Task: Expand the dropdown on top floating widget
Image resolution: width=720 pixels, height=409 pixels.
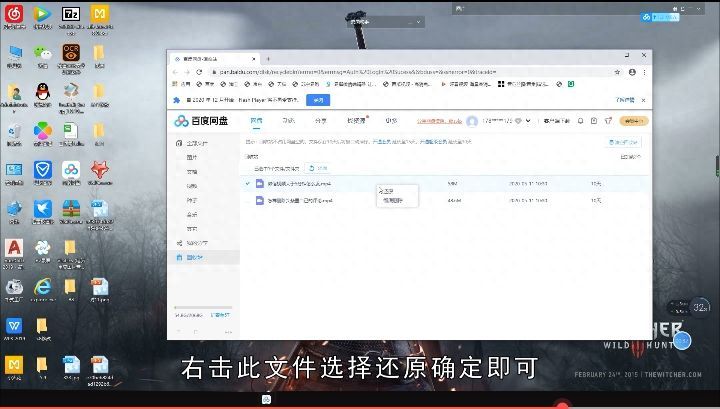Action: (418, 22)
